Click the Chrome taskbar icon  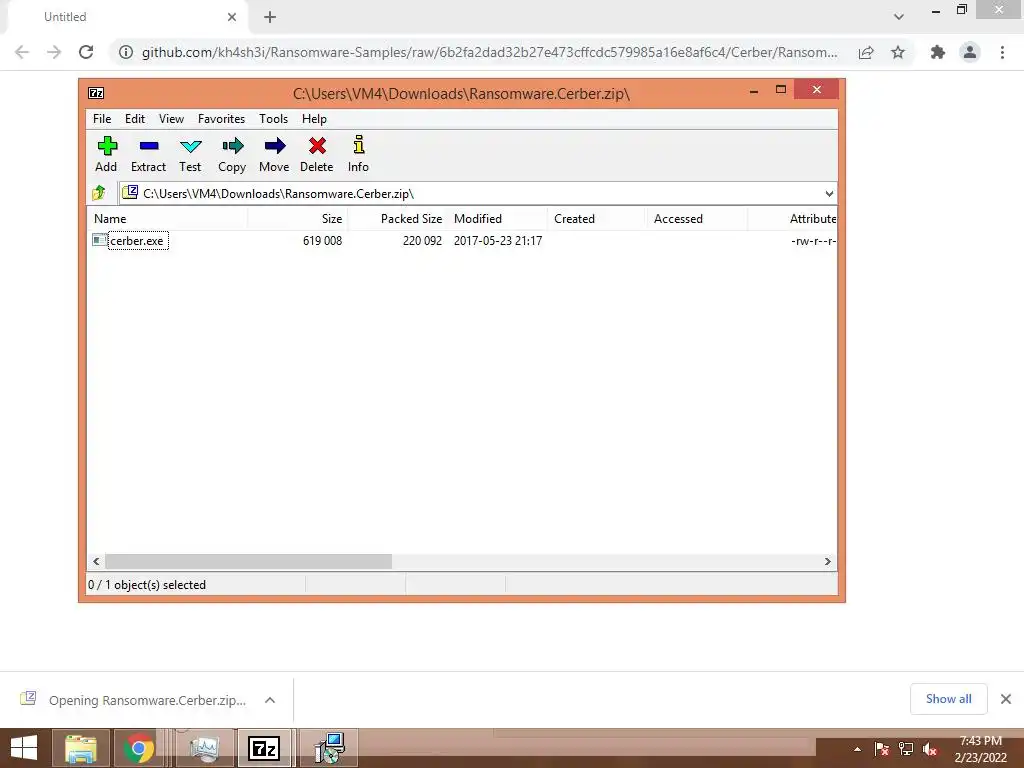pyautogui.click(x=138, y=748)
